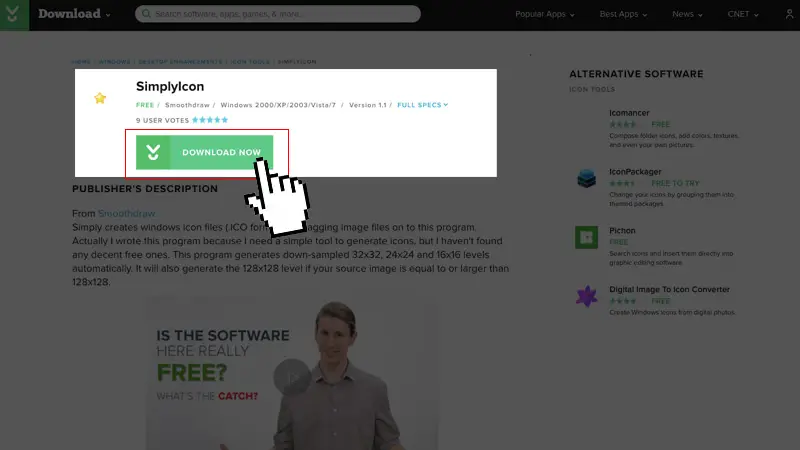Go to Home breadcrumb
Image resolution: width=800 pixels, height=450 pixels.
pyautogui.click(x=81, y=62)
